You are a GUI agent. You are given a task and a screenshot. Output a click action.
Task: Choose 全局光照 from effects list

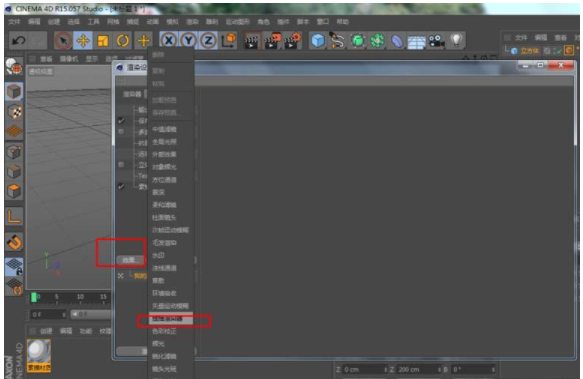pos(164,142)
